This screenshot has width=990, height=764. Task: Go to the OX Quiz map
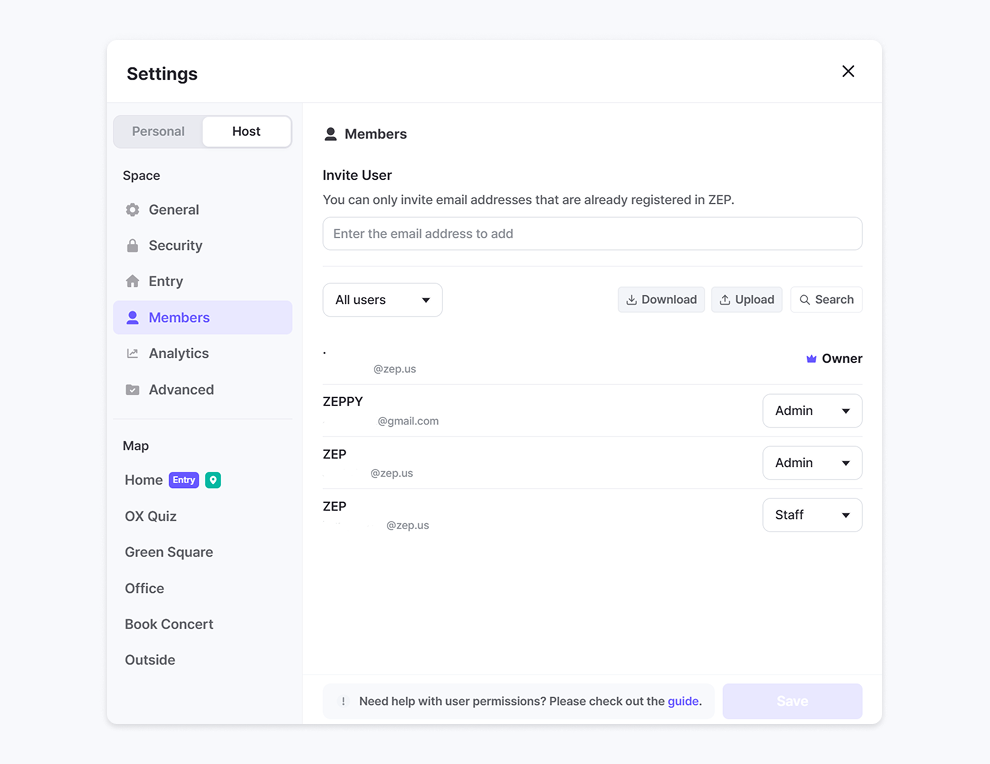pos(151,516)
